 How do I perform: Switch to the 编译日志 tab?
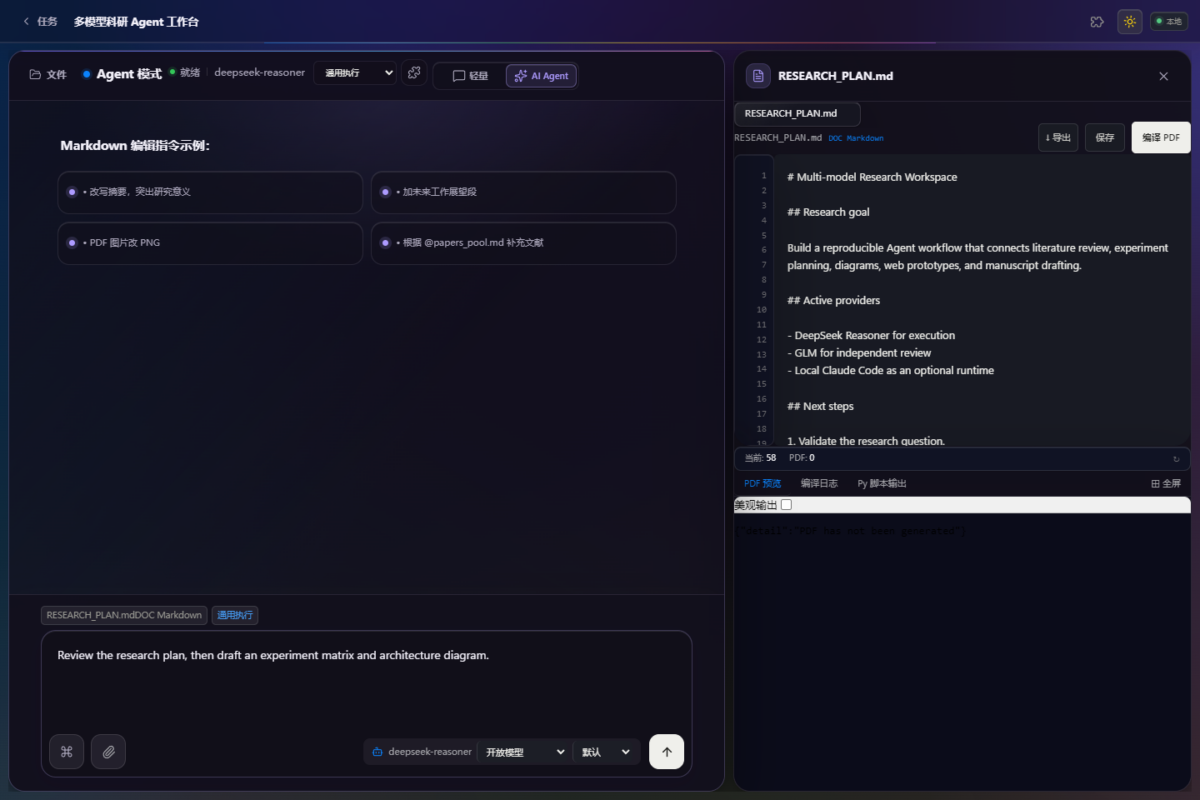tap(819, 484)
